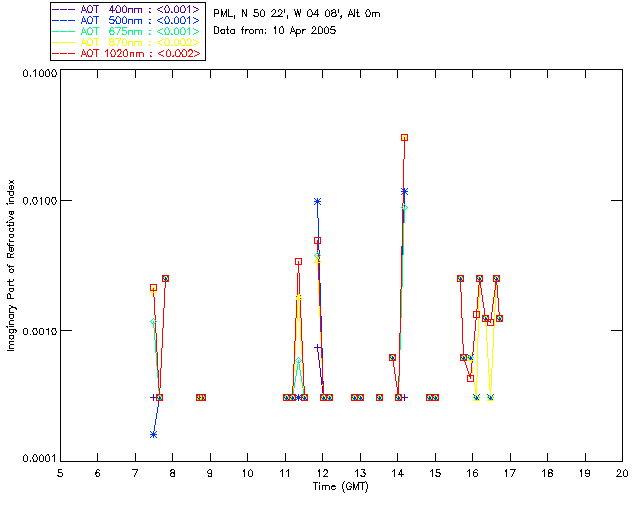The width and height of the screenshot is (640, 512).
Task: Click the blue dashed line sample in legend
Action: coord(64,20)
